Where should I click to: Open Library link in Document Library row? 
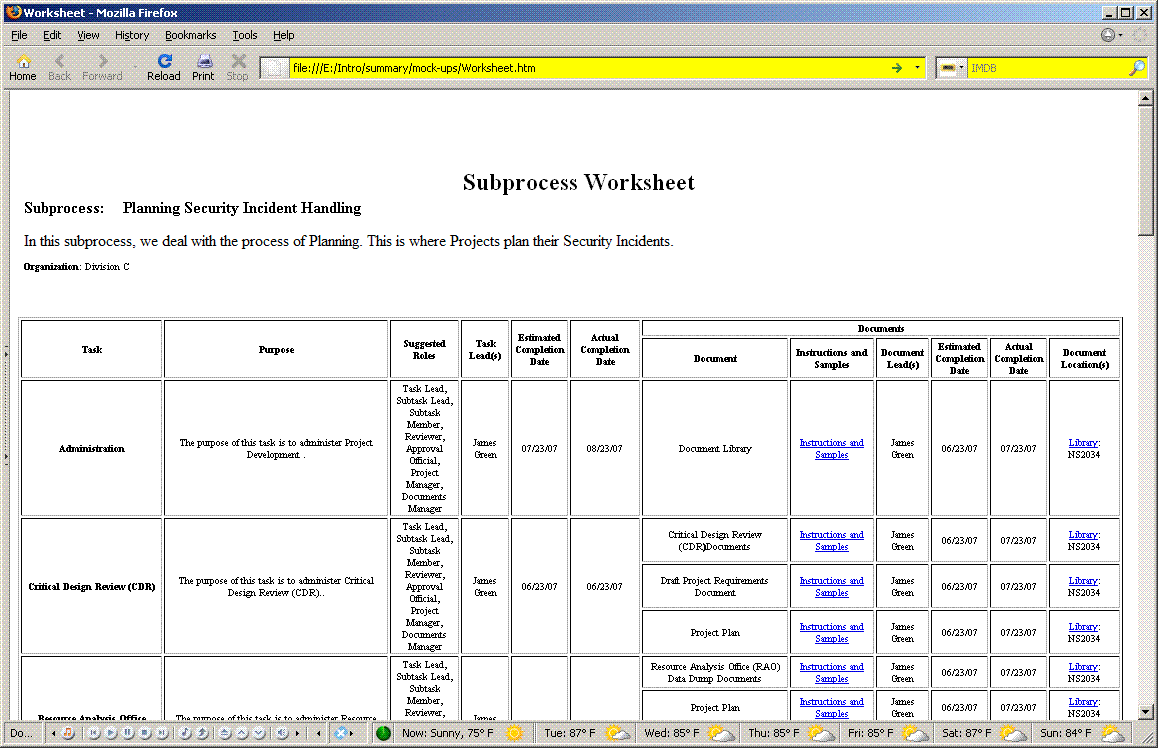[x=1084, y=443]
